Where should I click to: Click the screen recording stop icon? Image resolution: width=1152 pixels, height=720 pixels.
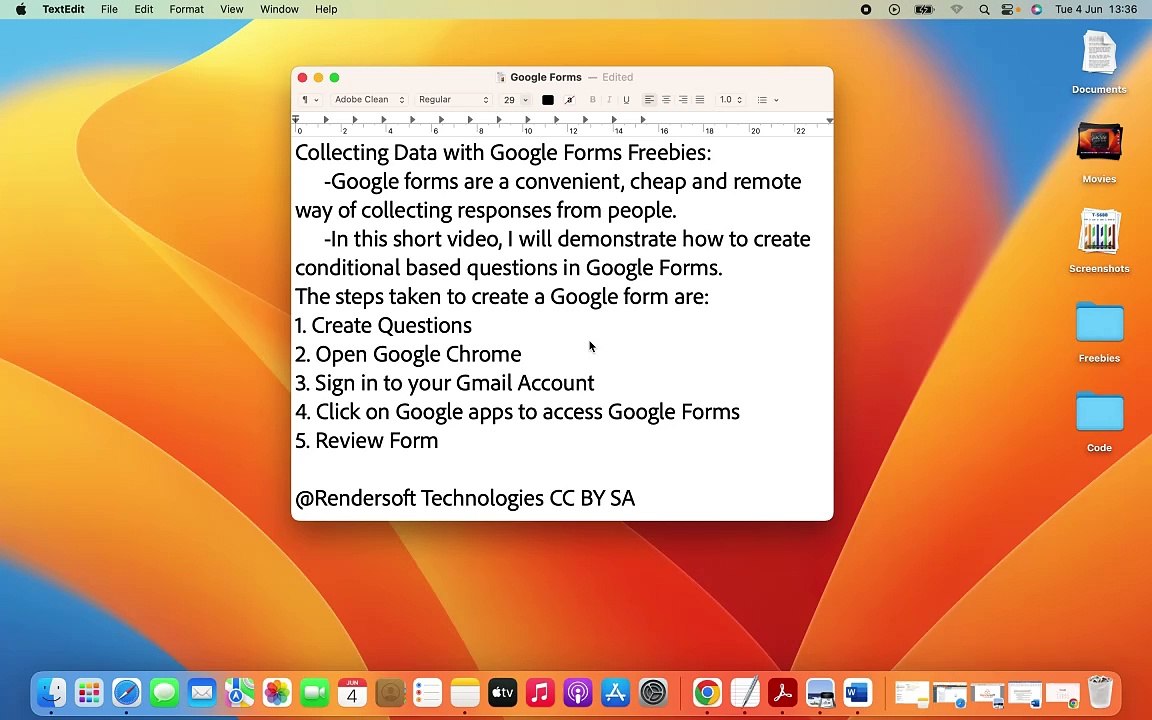coord(865,10)
